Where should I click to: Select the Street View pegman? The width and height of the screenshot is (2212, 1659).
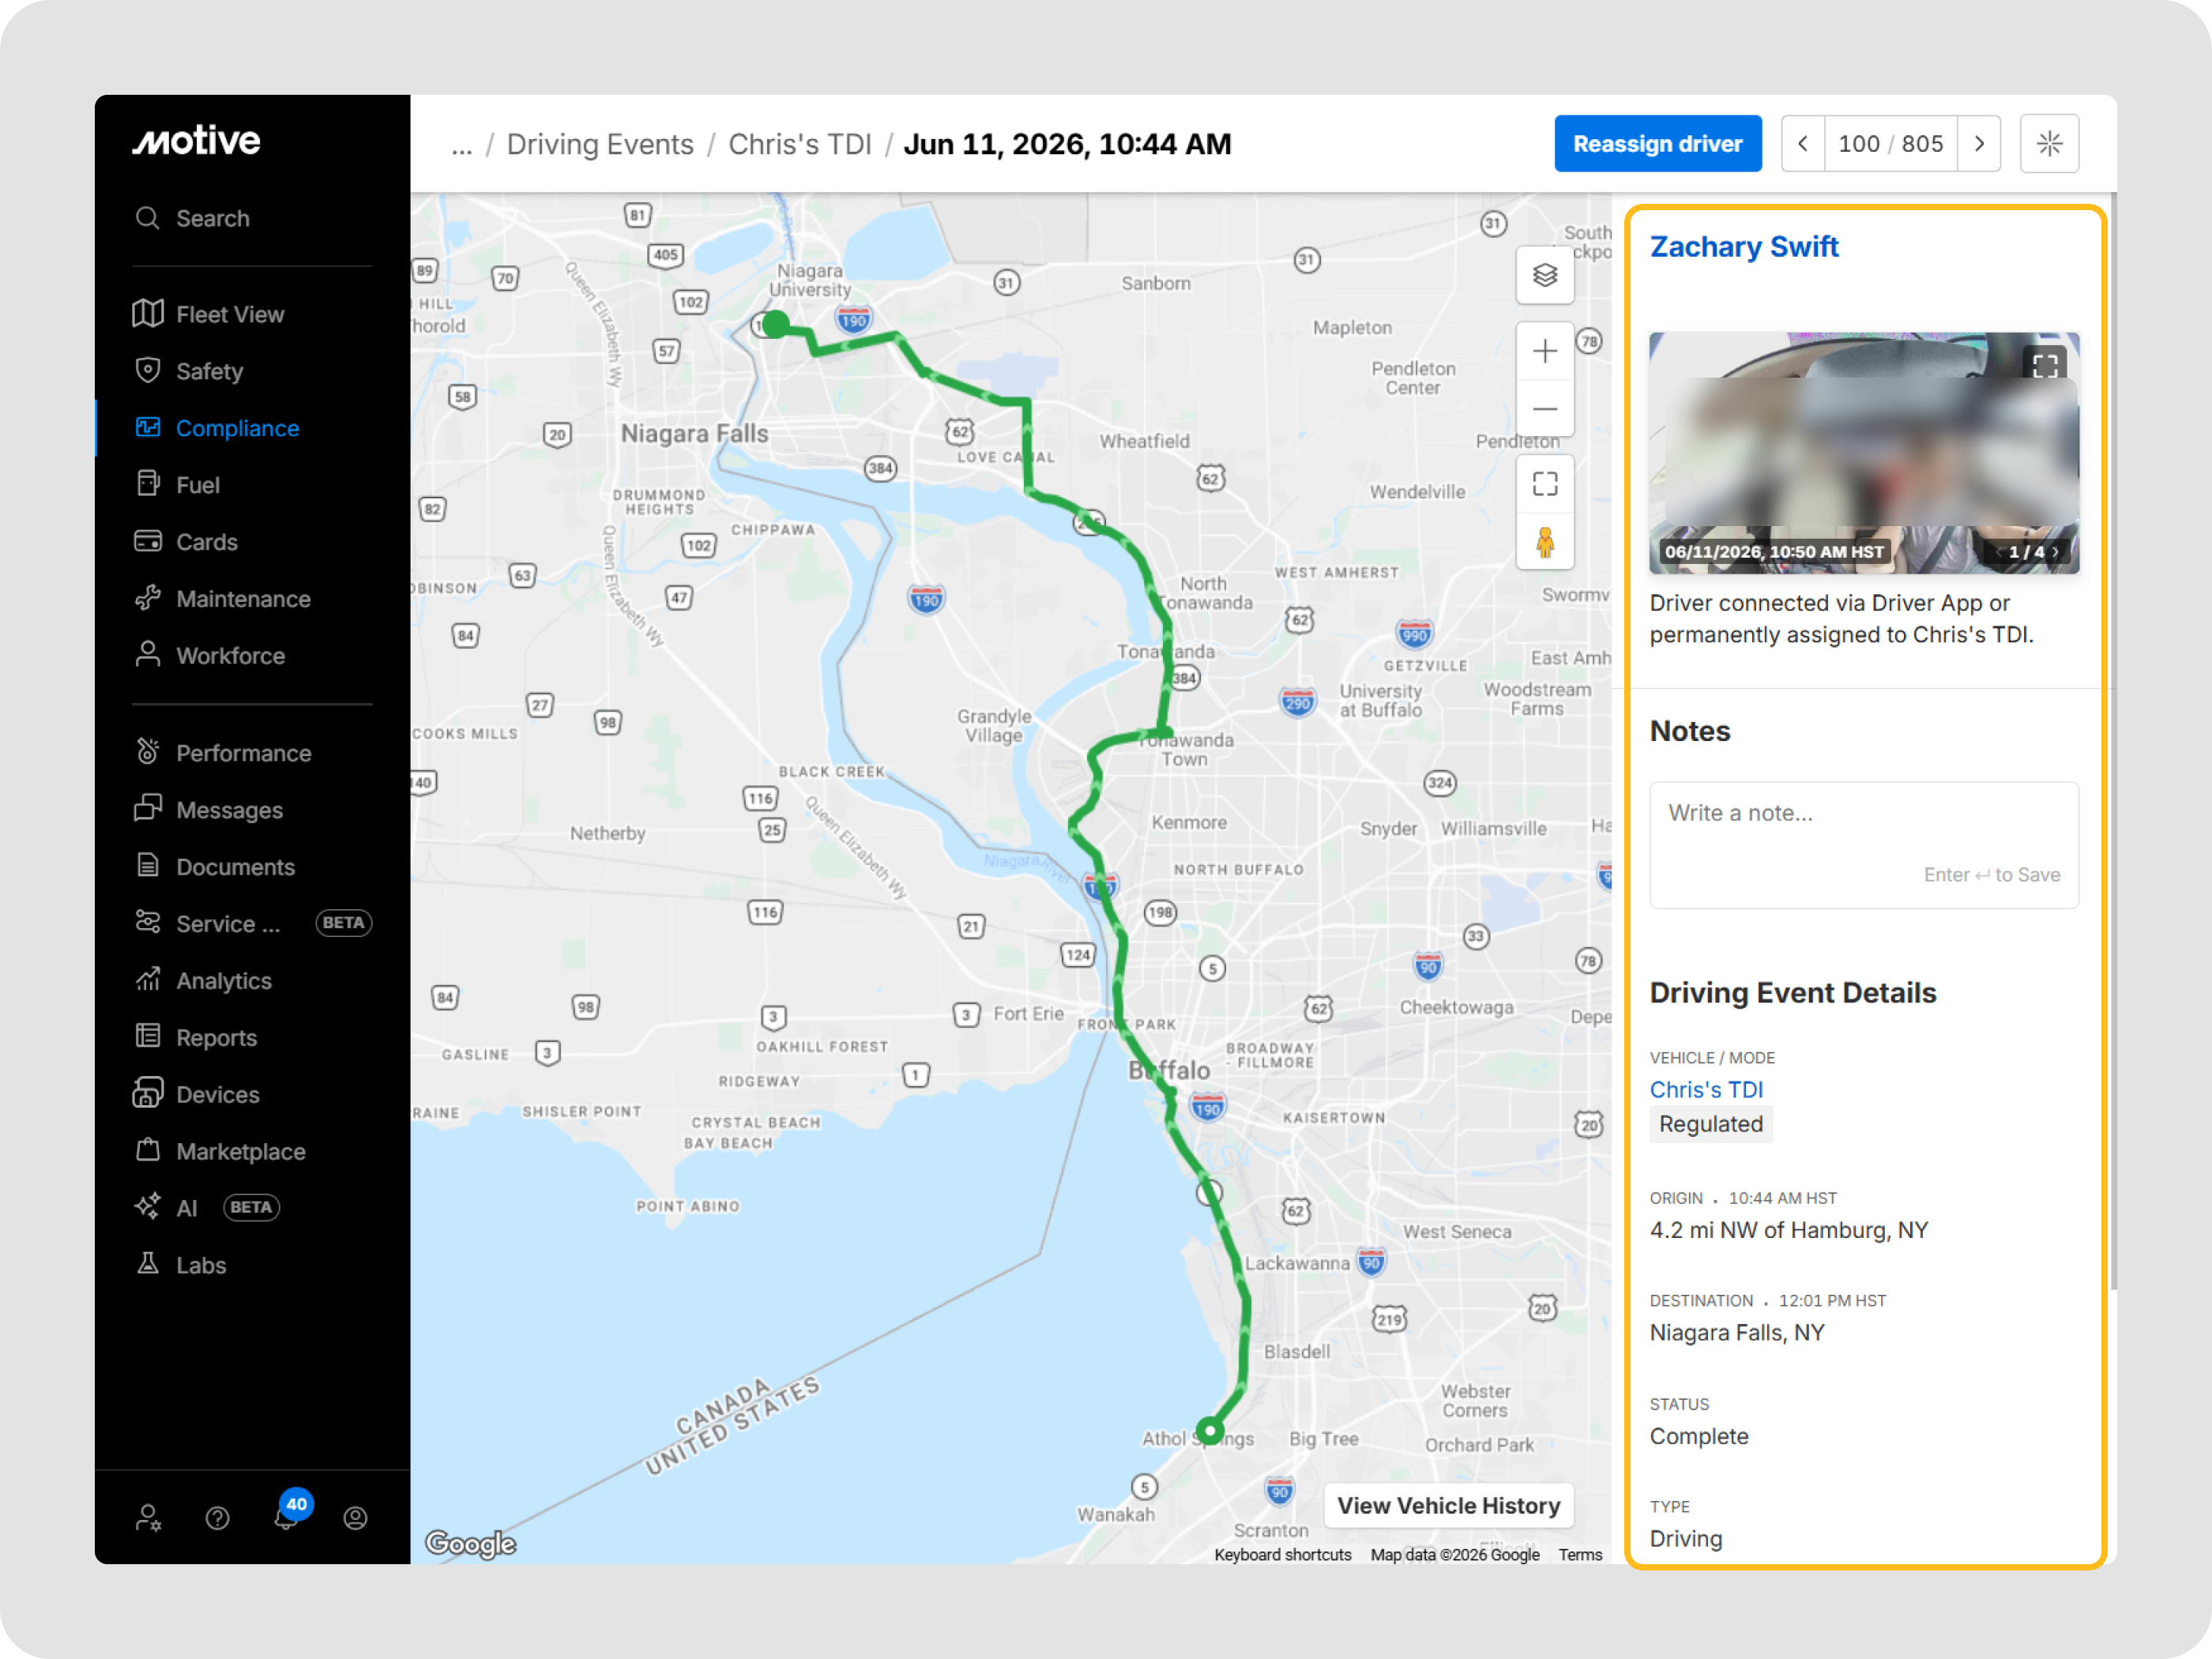1545,541
